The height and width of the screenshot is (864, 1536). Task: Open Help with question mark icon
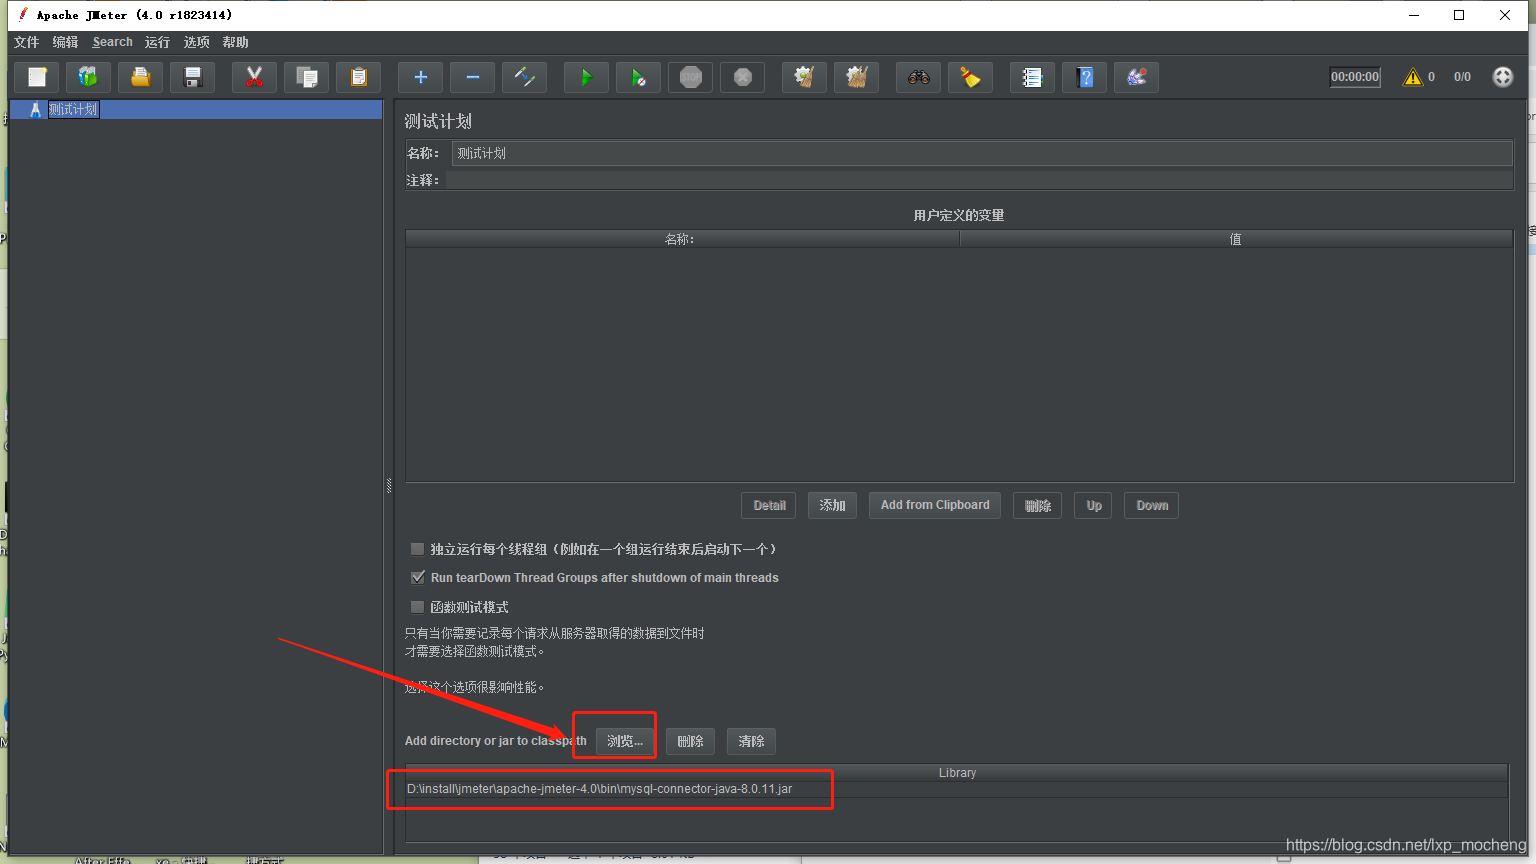[1085, 77]
